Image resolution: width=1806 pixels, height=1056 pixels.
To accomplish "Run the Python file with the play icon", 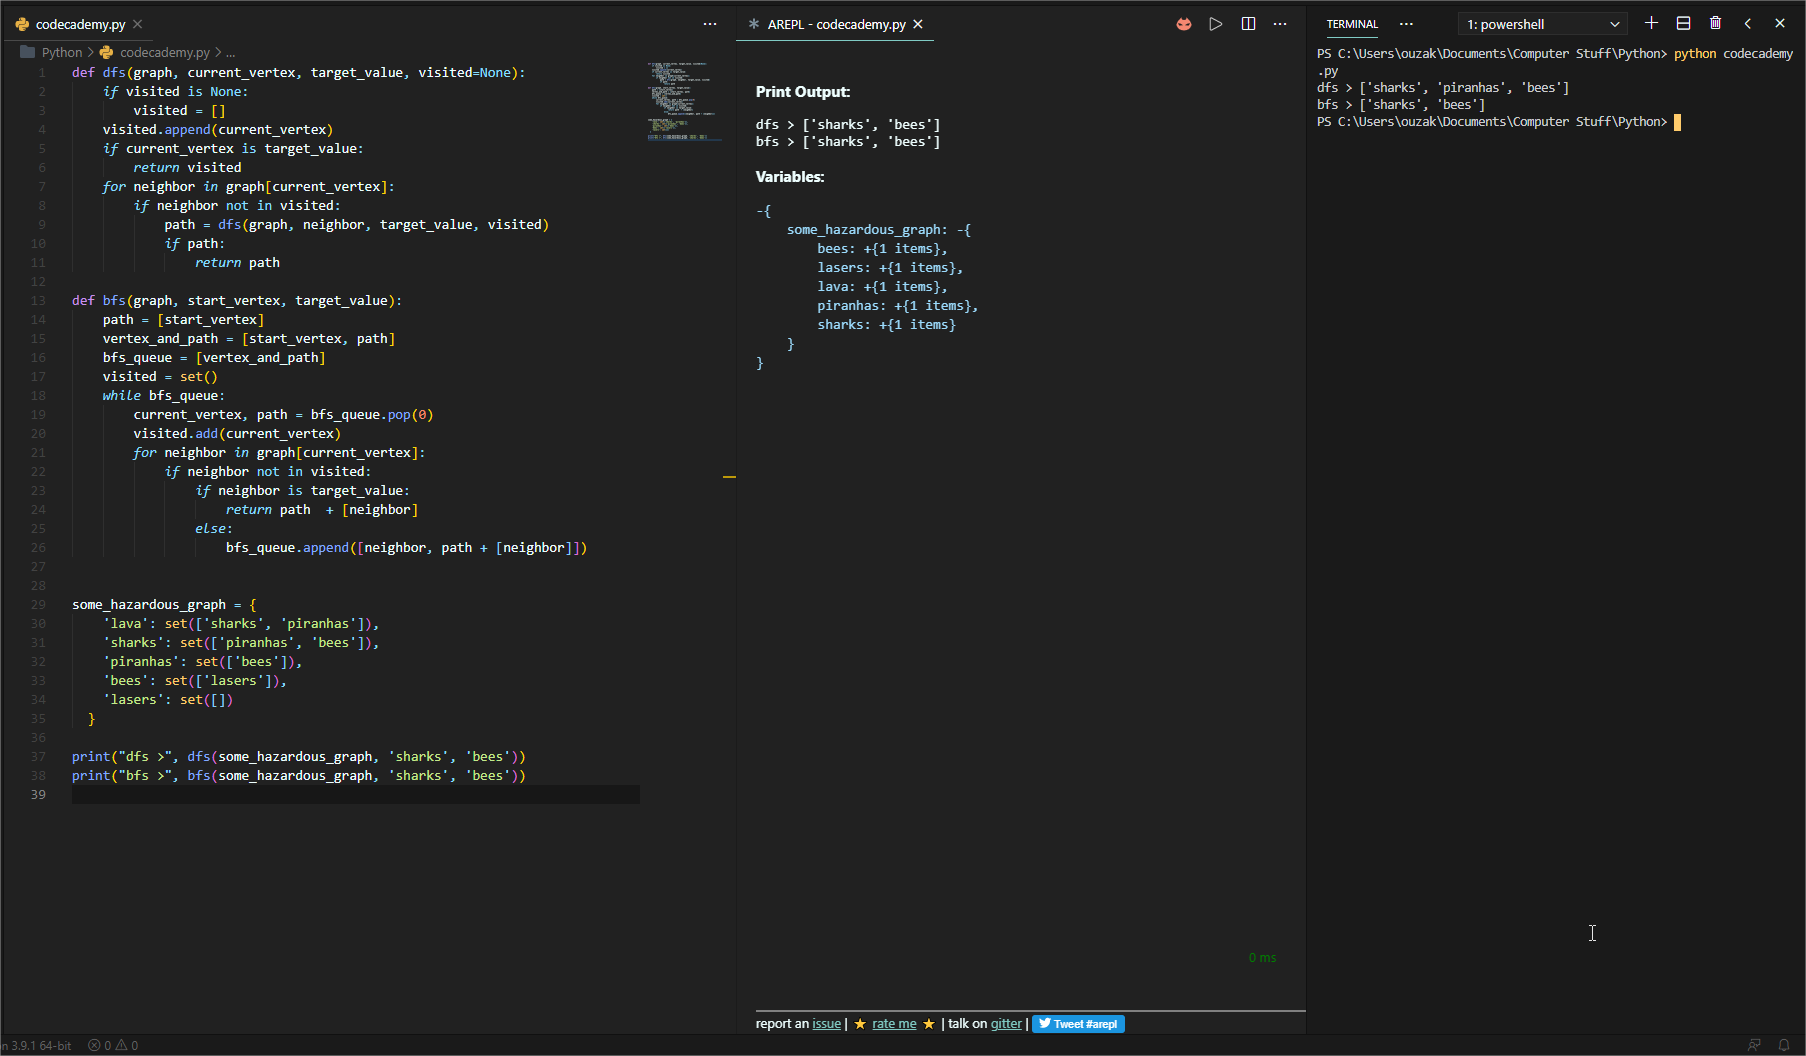I will (1215, 23).
